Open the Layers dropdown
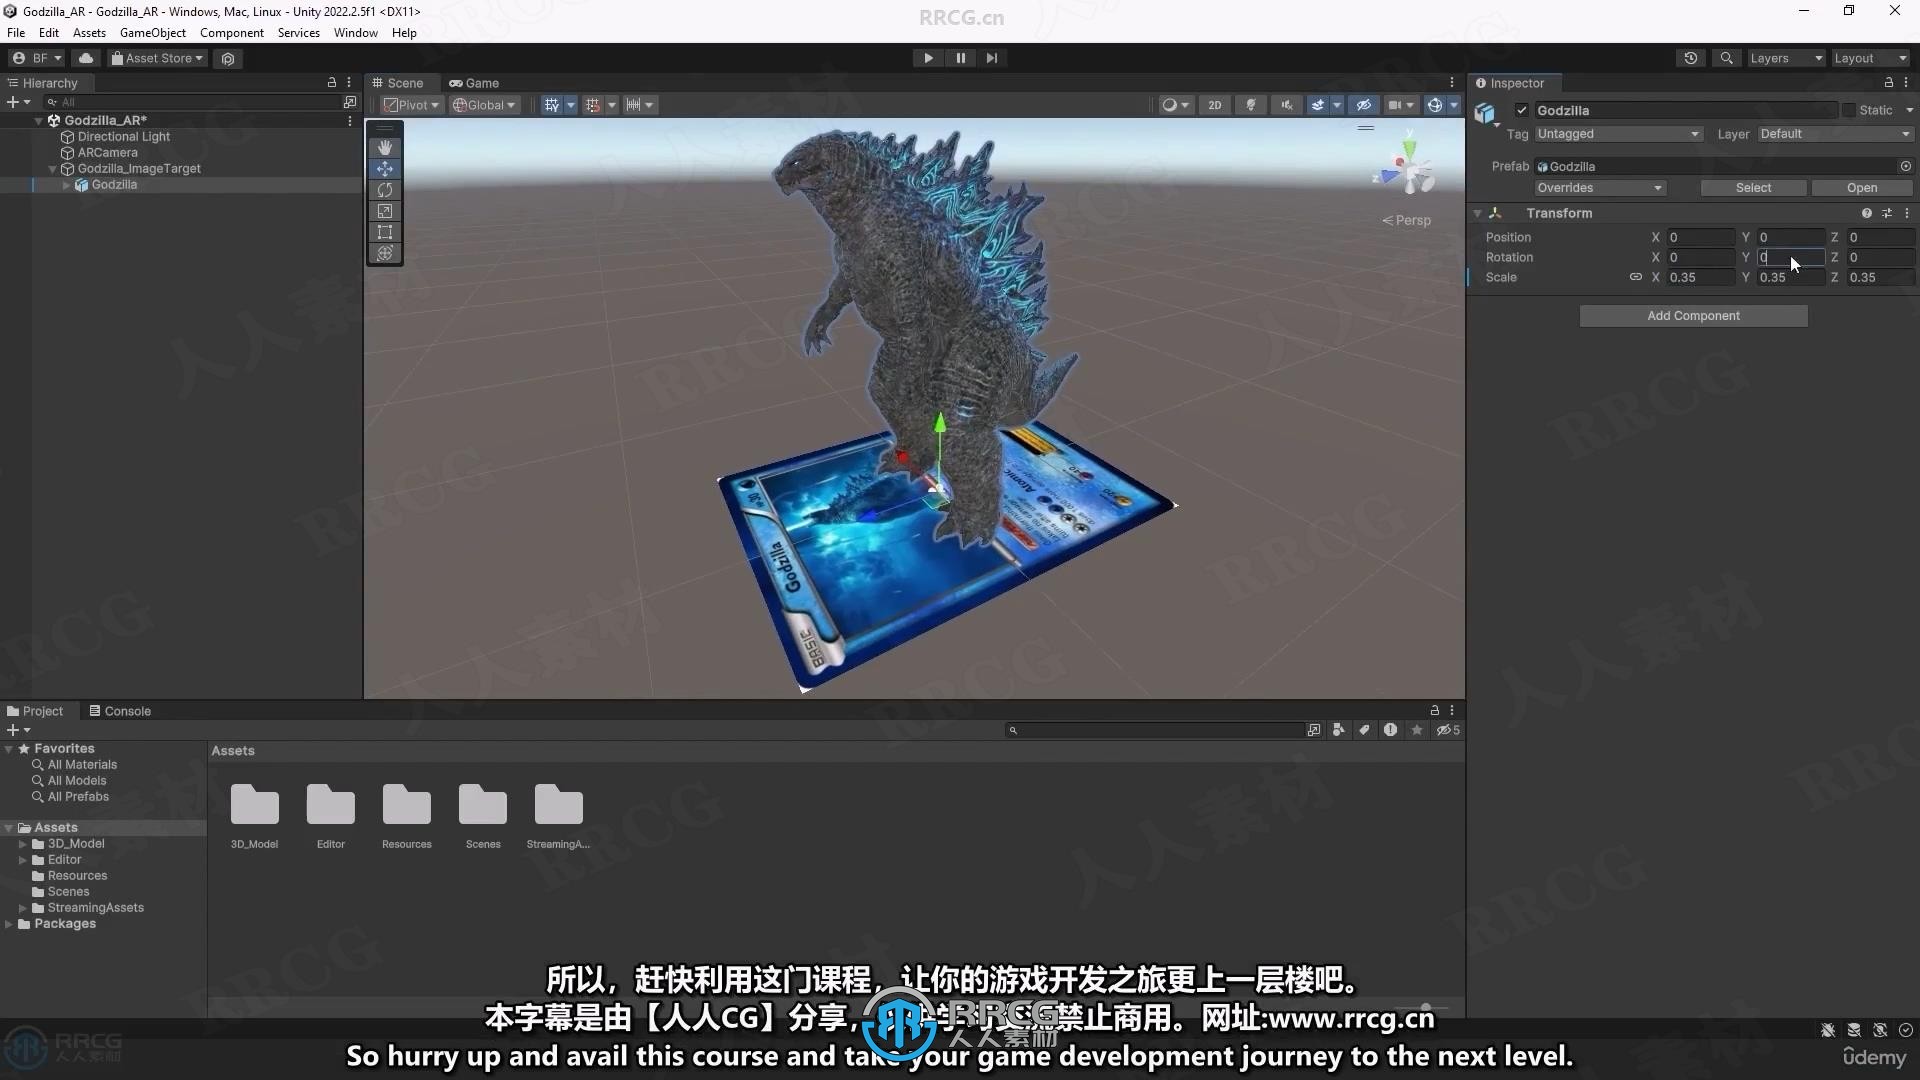 click(1786, 58)
